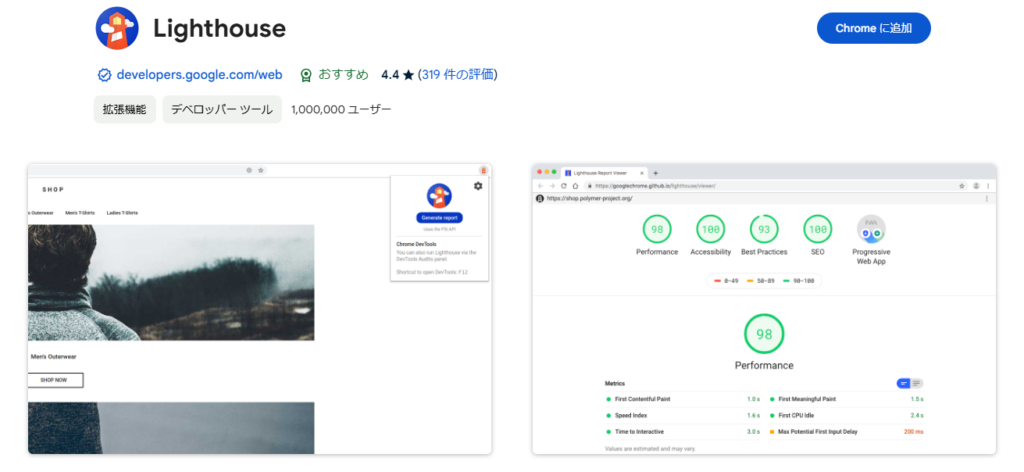
Task: Click the shop.polymer-project.org URL text
Action: (590, 198)
